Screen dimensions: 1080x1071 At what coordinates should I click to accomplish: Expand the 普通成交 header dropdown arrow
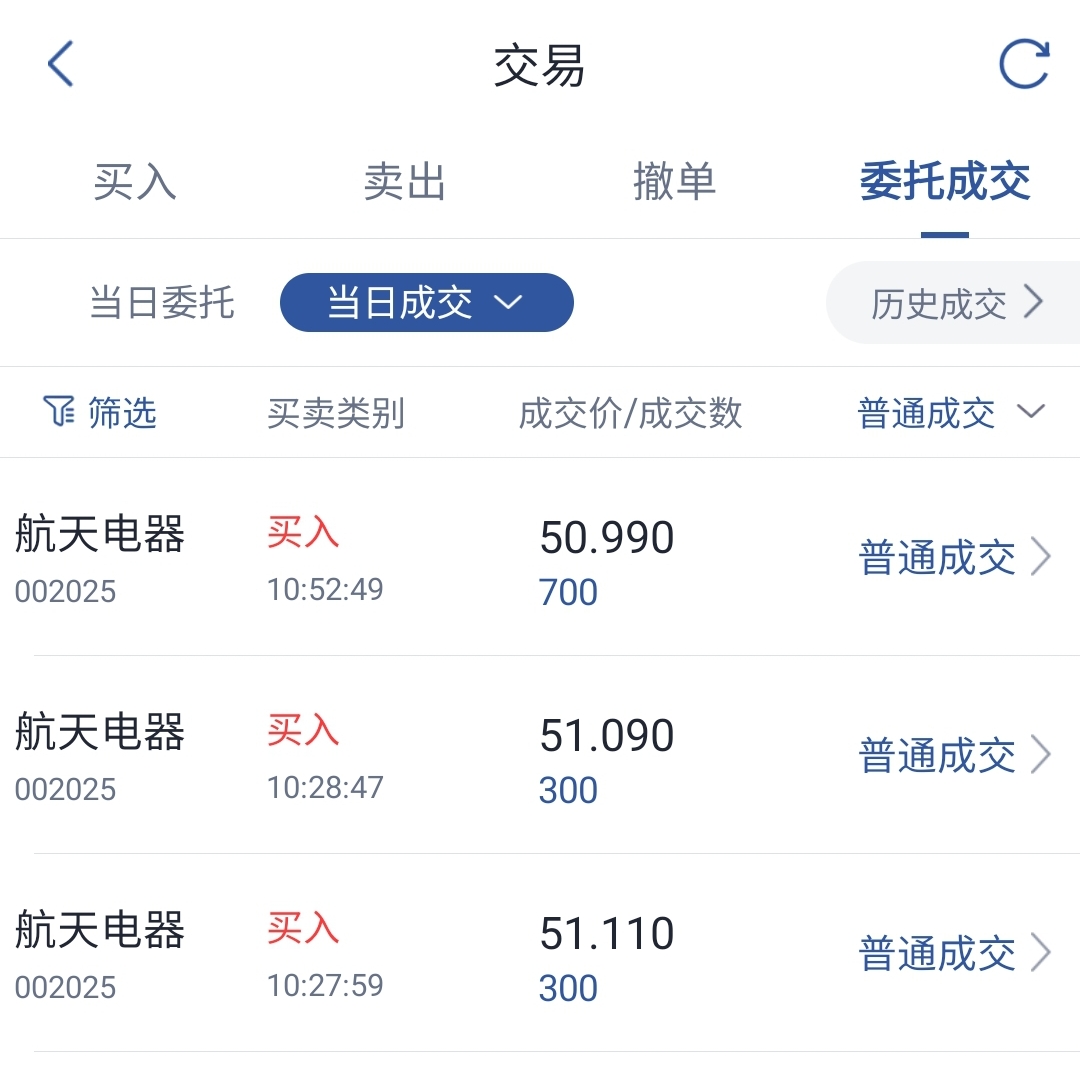point(1031,411)
